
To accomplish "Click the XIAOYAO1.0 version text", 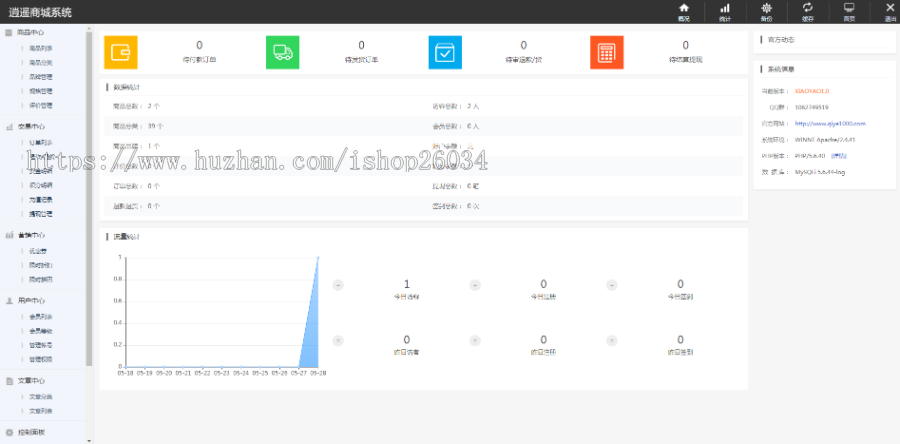I will click(x=812, y=91).
